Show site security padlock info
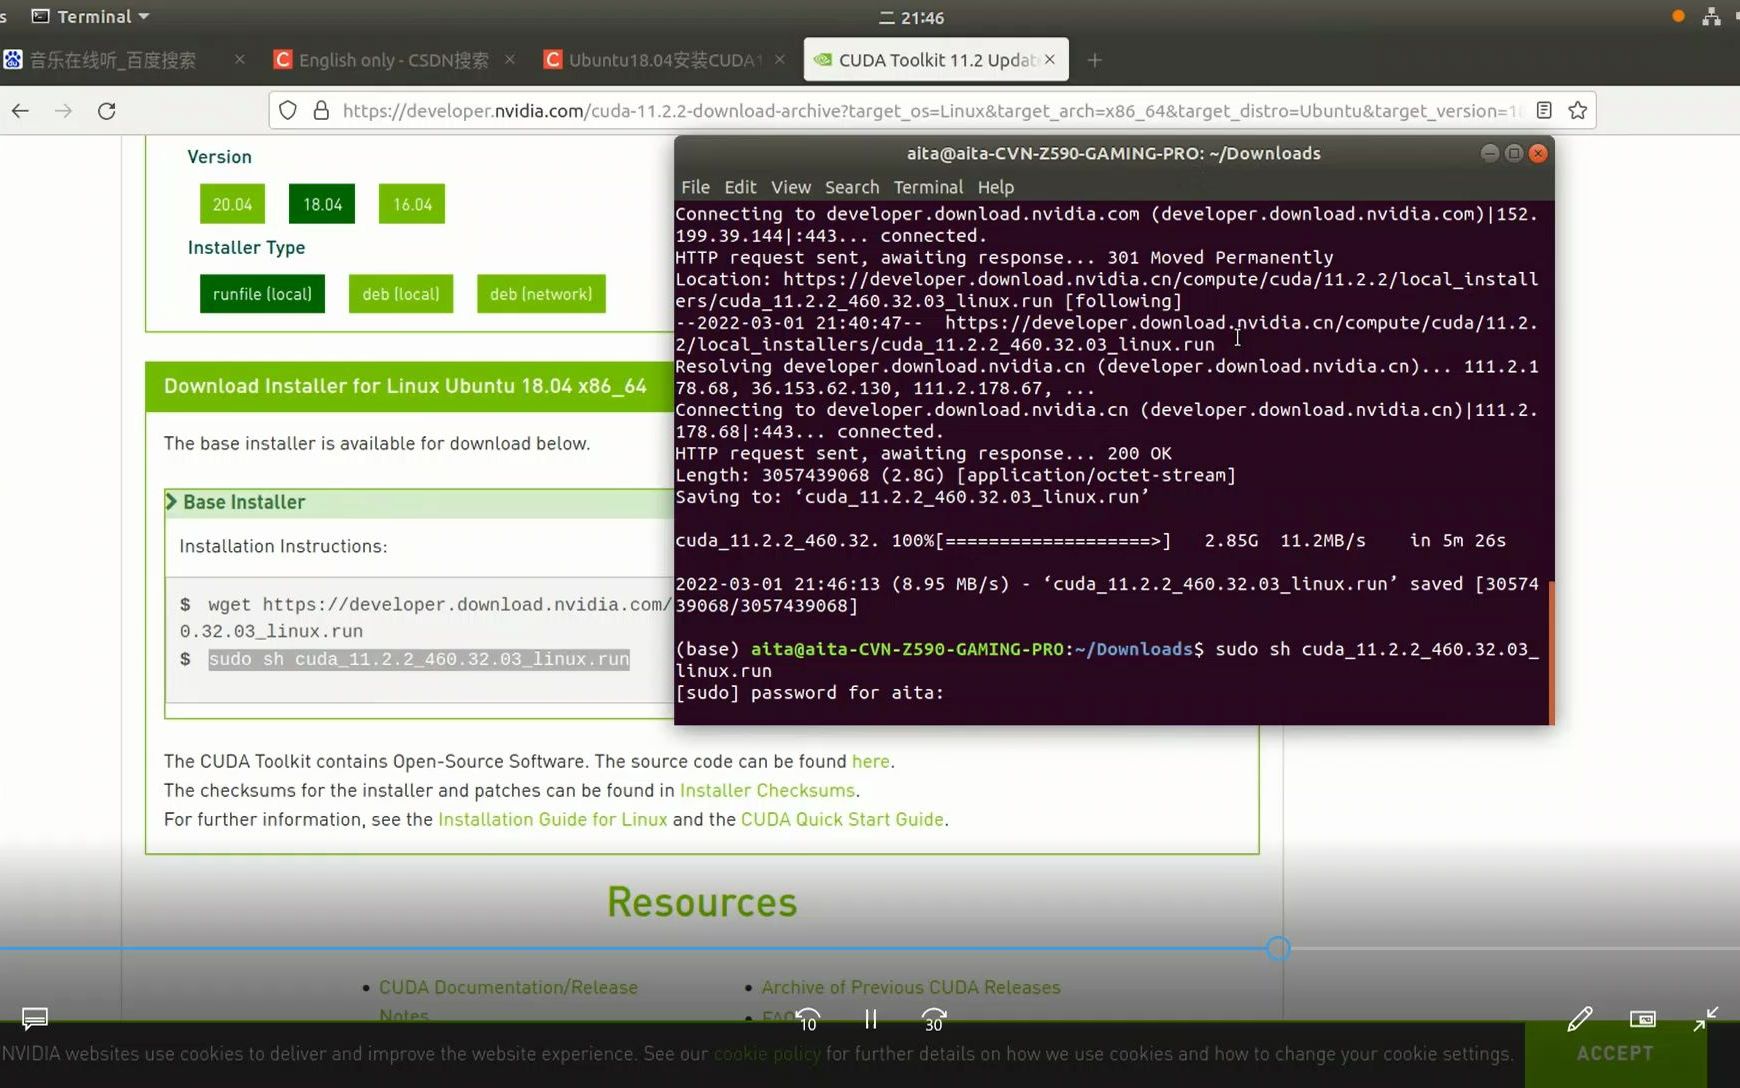 [321, 111]
